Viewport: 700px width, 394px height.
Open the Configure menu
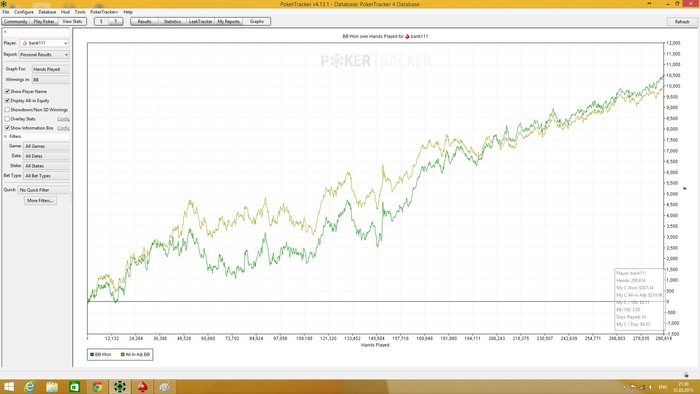(24, 12)
